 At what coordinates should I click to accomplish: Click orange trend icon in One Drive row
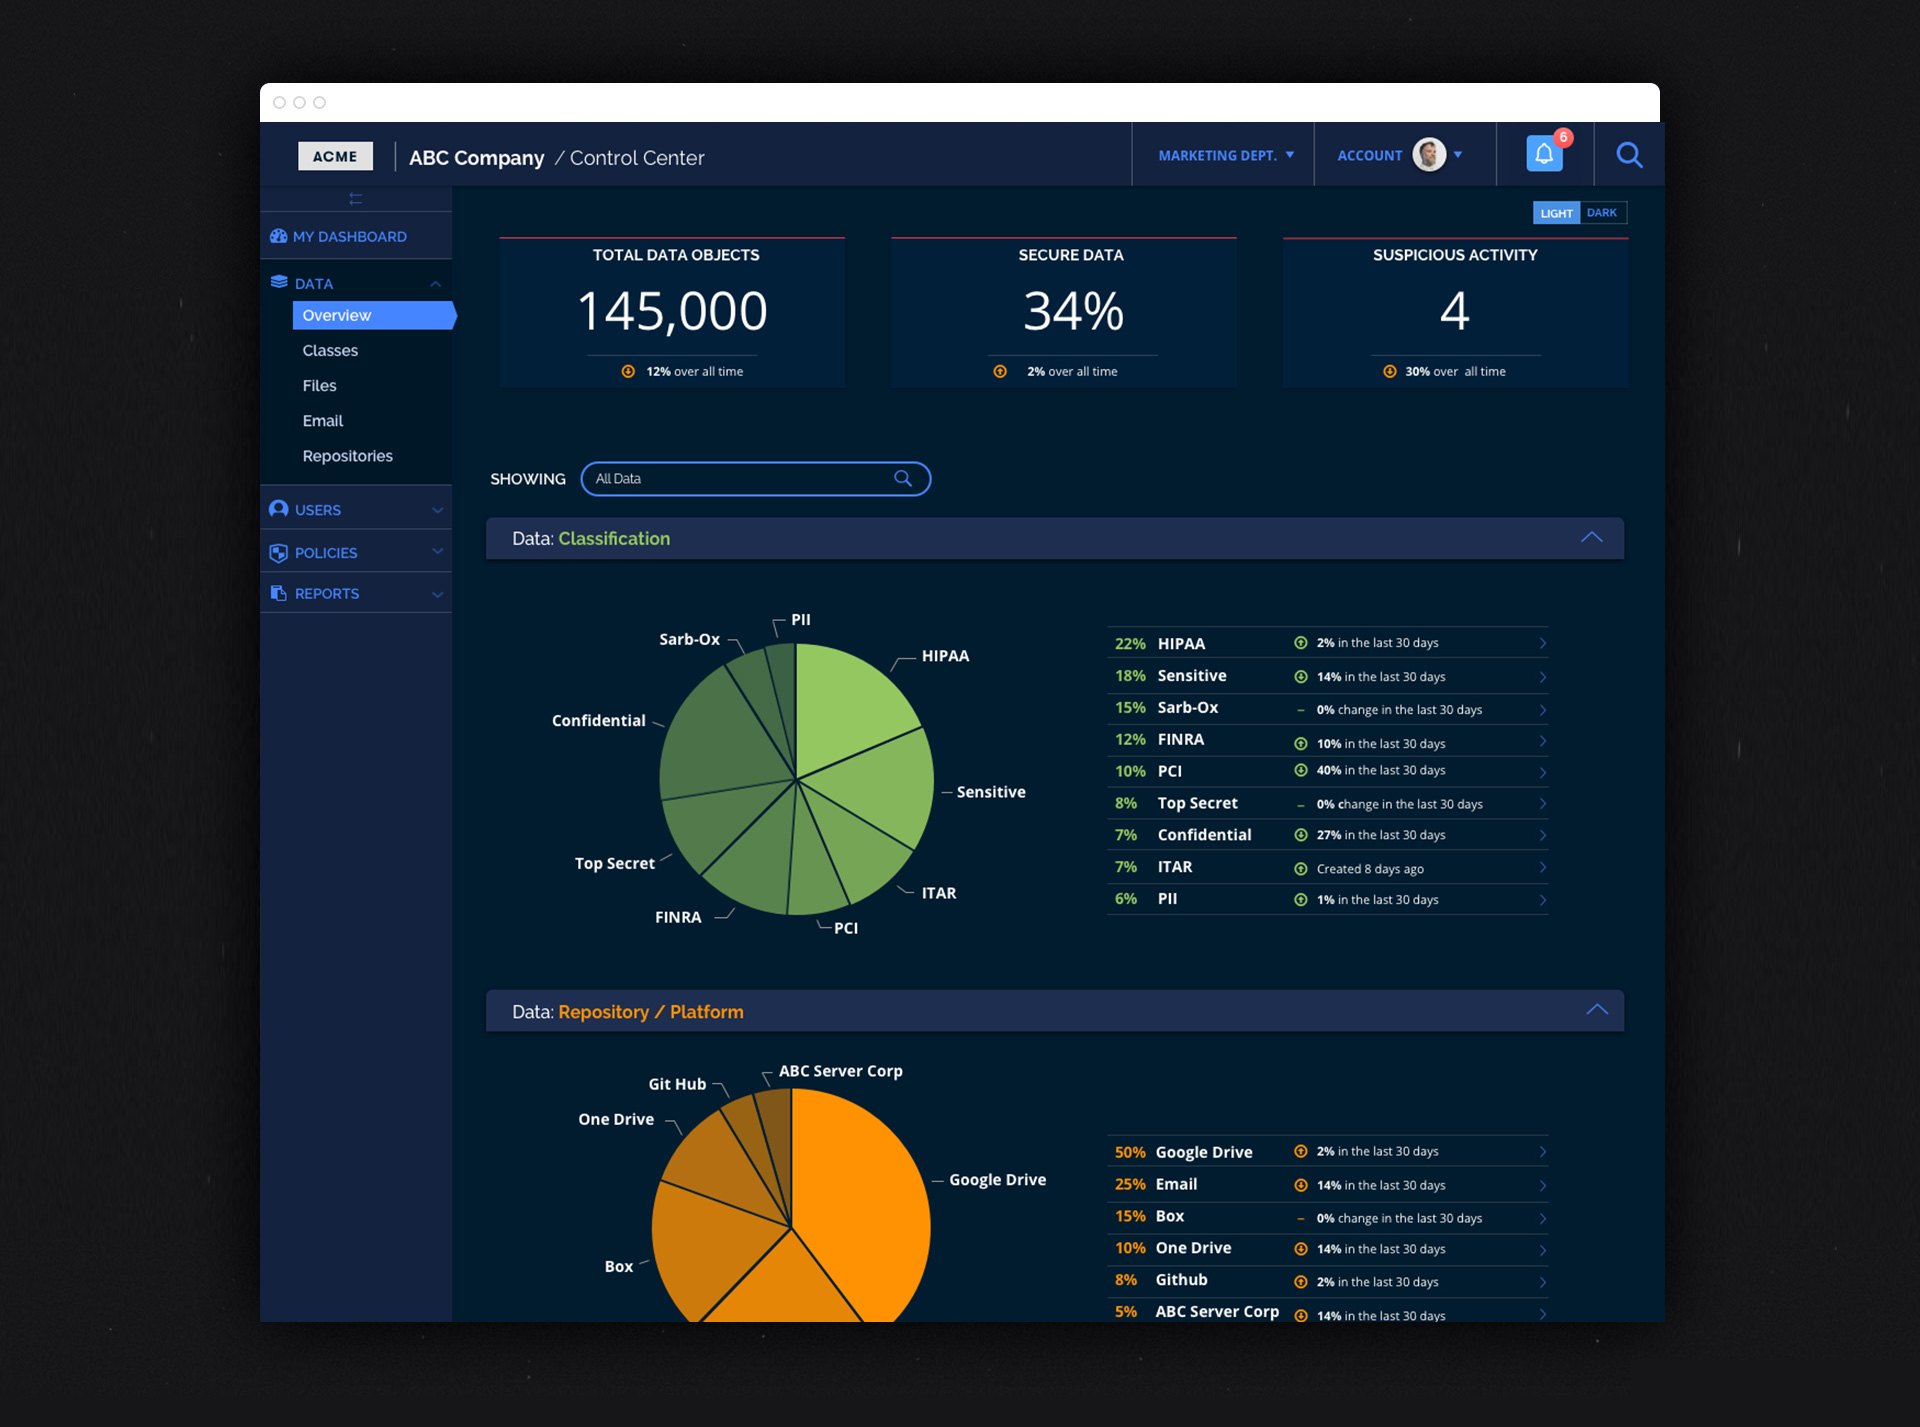pyautogui.click(x=1301, y=1249)
